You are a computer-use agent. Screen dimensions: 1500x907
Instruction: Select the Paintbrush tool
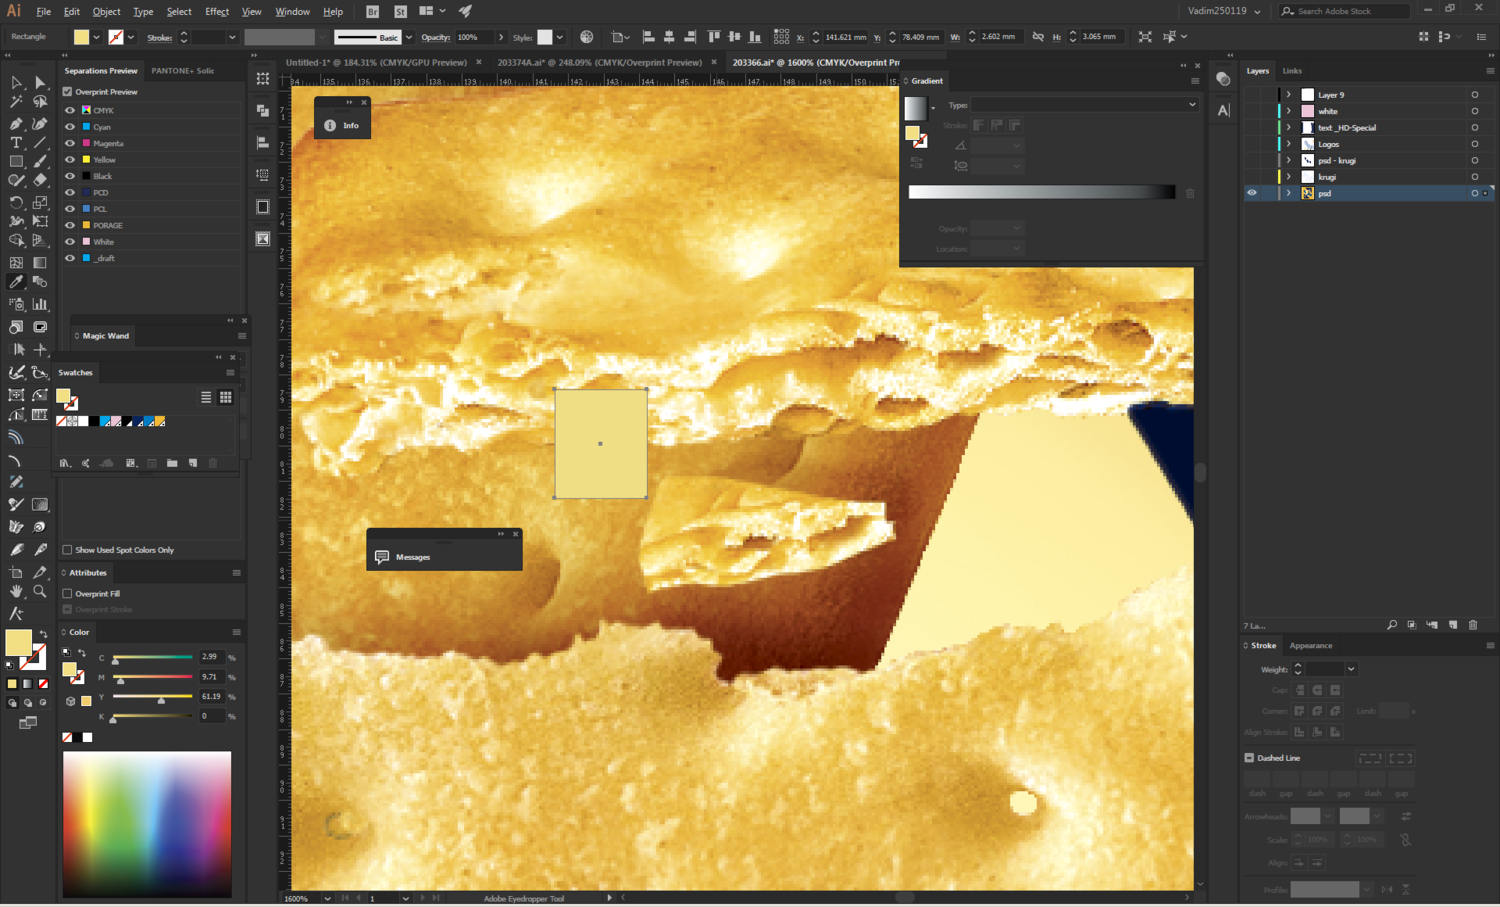(x=40, y=162)
